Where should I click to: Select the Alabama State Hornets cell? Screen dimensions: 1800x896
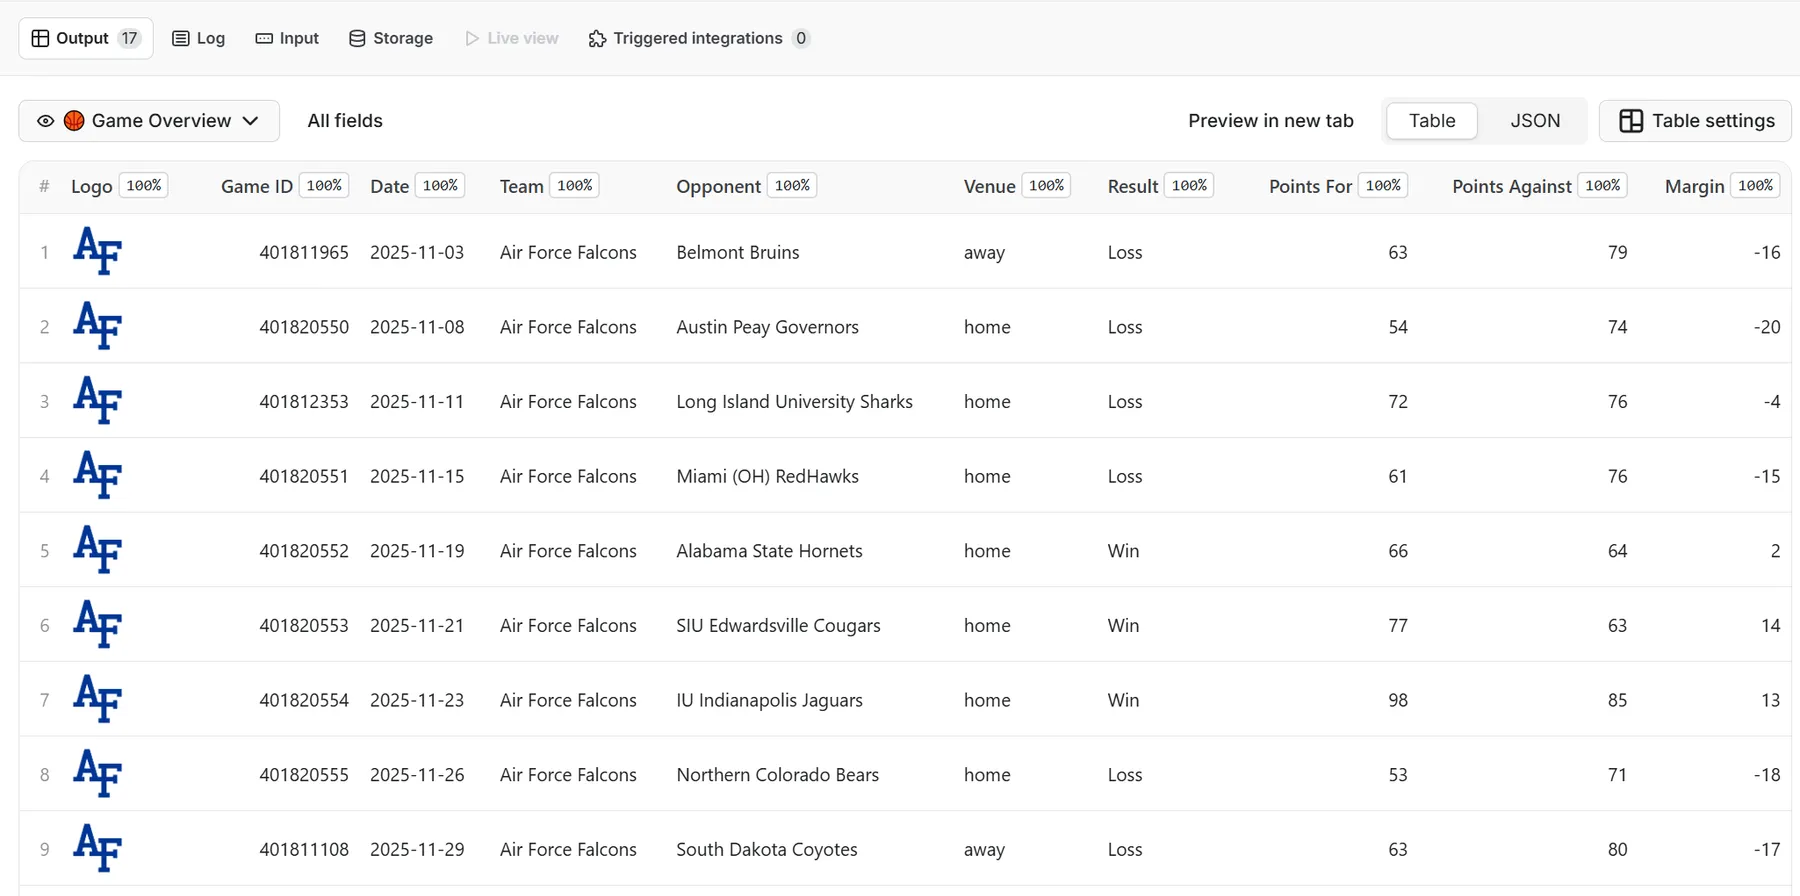point(769,551)
